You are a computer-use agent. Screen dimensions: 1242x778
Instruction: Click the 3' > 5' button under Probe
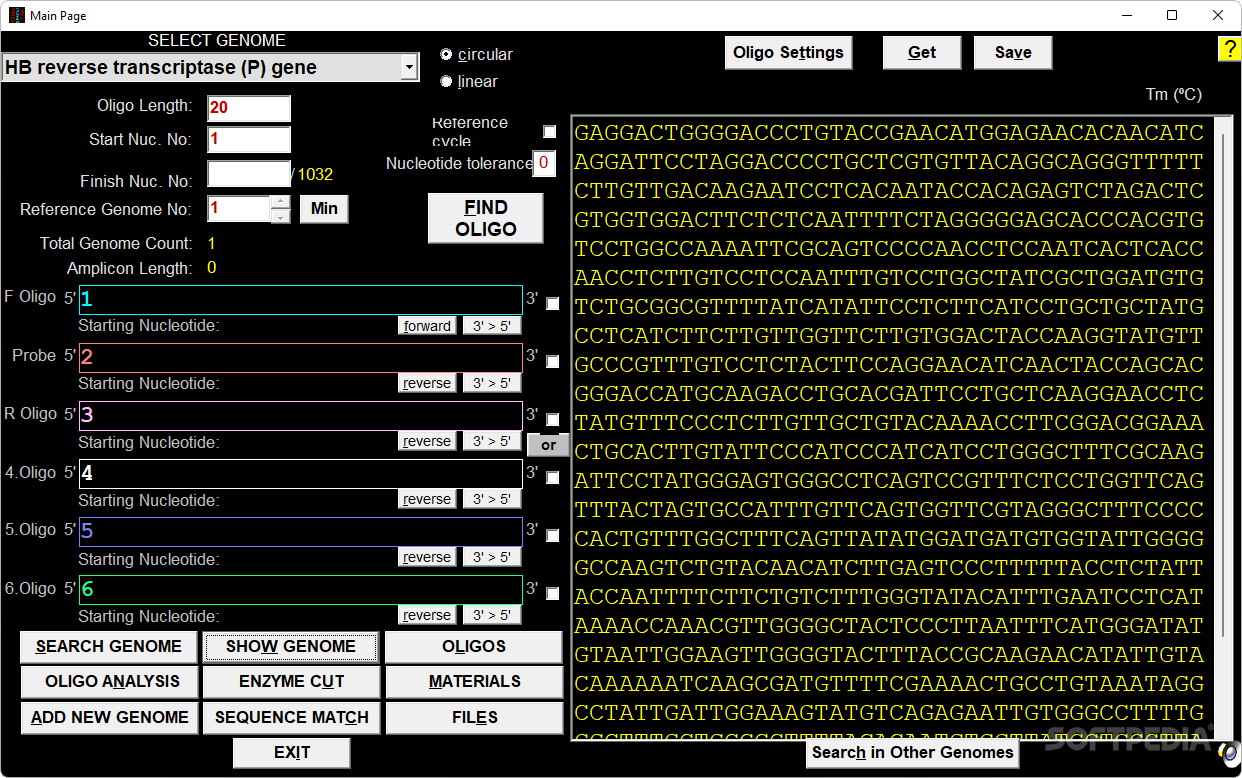(x=492, y=383)
